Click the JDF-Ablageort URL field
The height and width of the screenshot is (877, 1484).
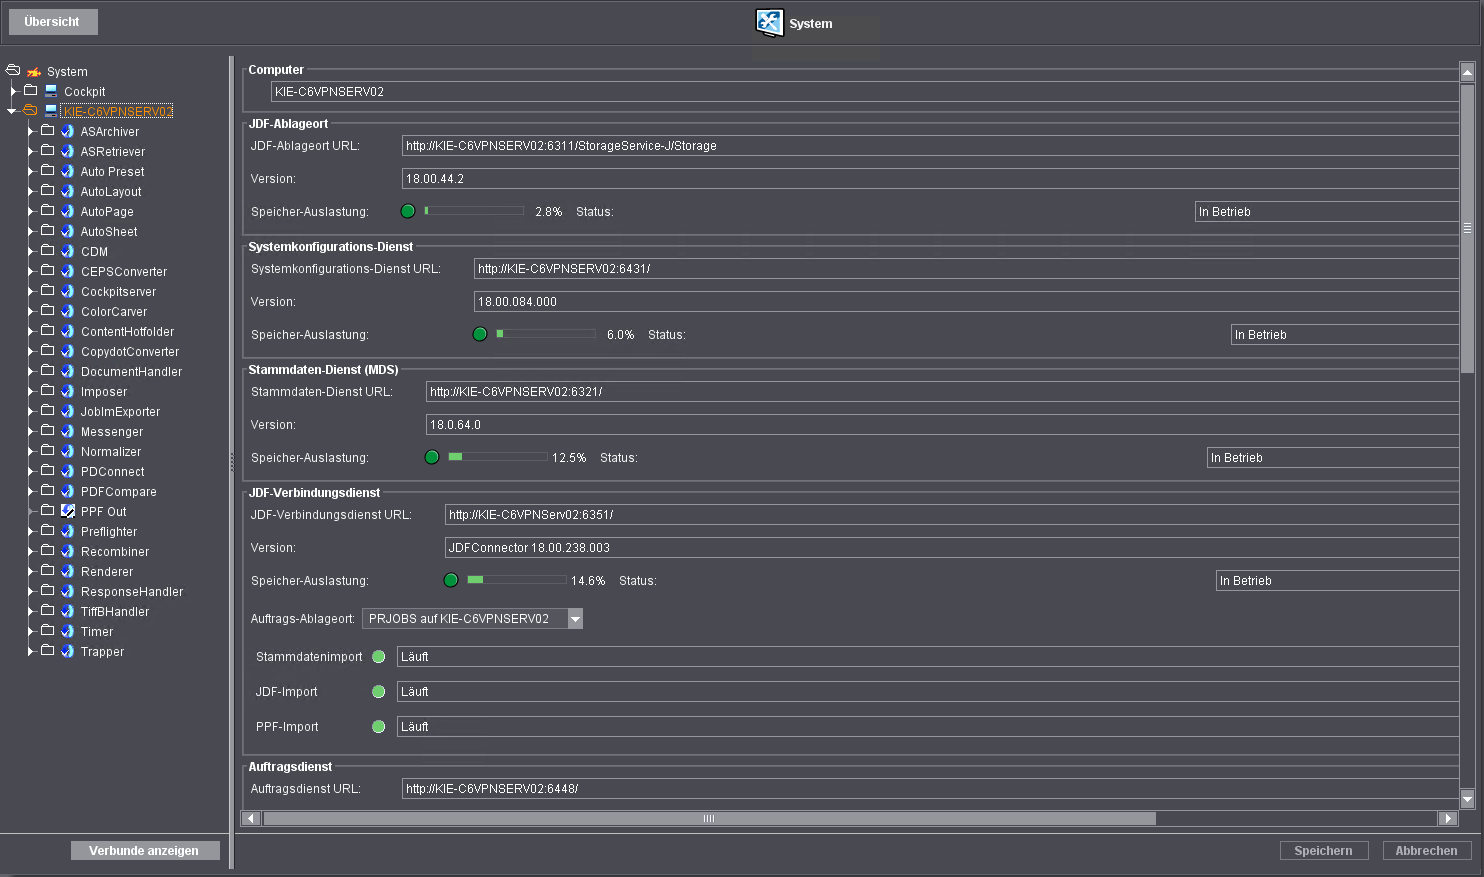930,145
